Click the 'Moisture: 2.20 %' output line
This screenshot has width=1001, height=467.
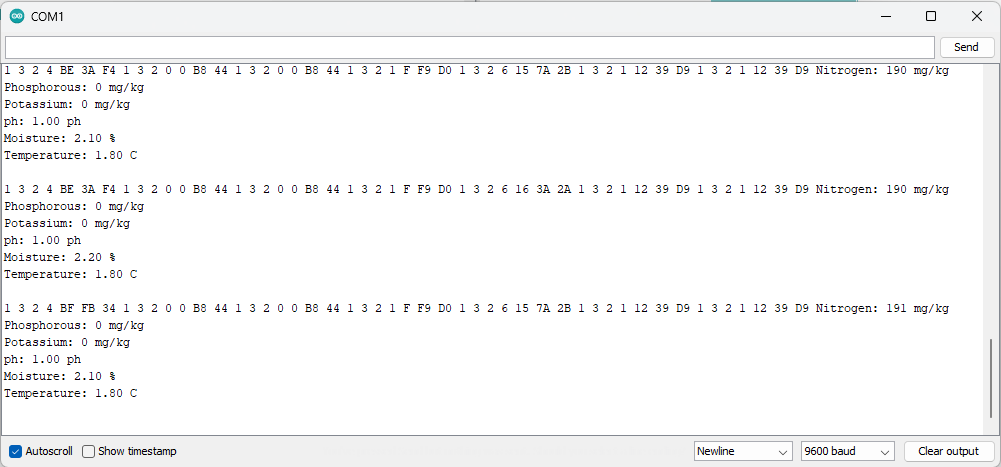60,257
